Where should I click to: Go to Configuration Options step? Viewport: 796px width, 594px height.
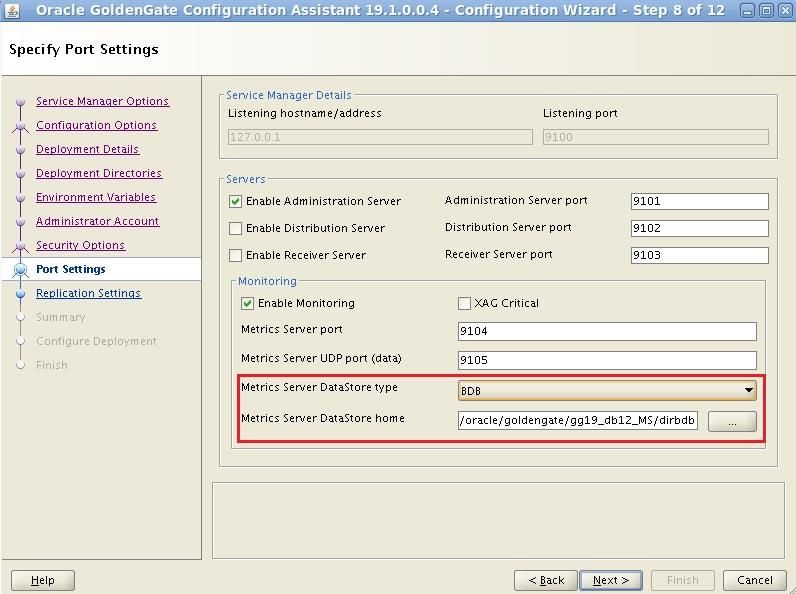tap(96, 125)
